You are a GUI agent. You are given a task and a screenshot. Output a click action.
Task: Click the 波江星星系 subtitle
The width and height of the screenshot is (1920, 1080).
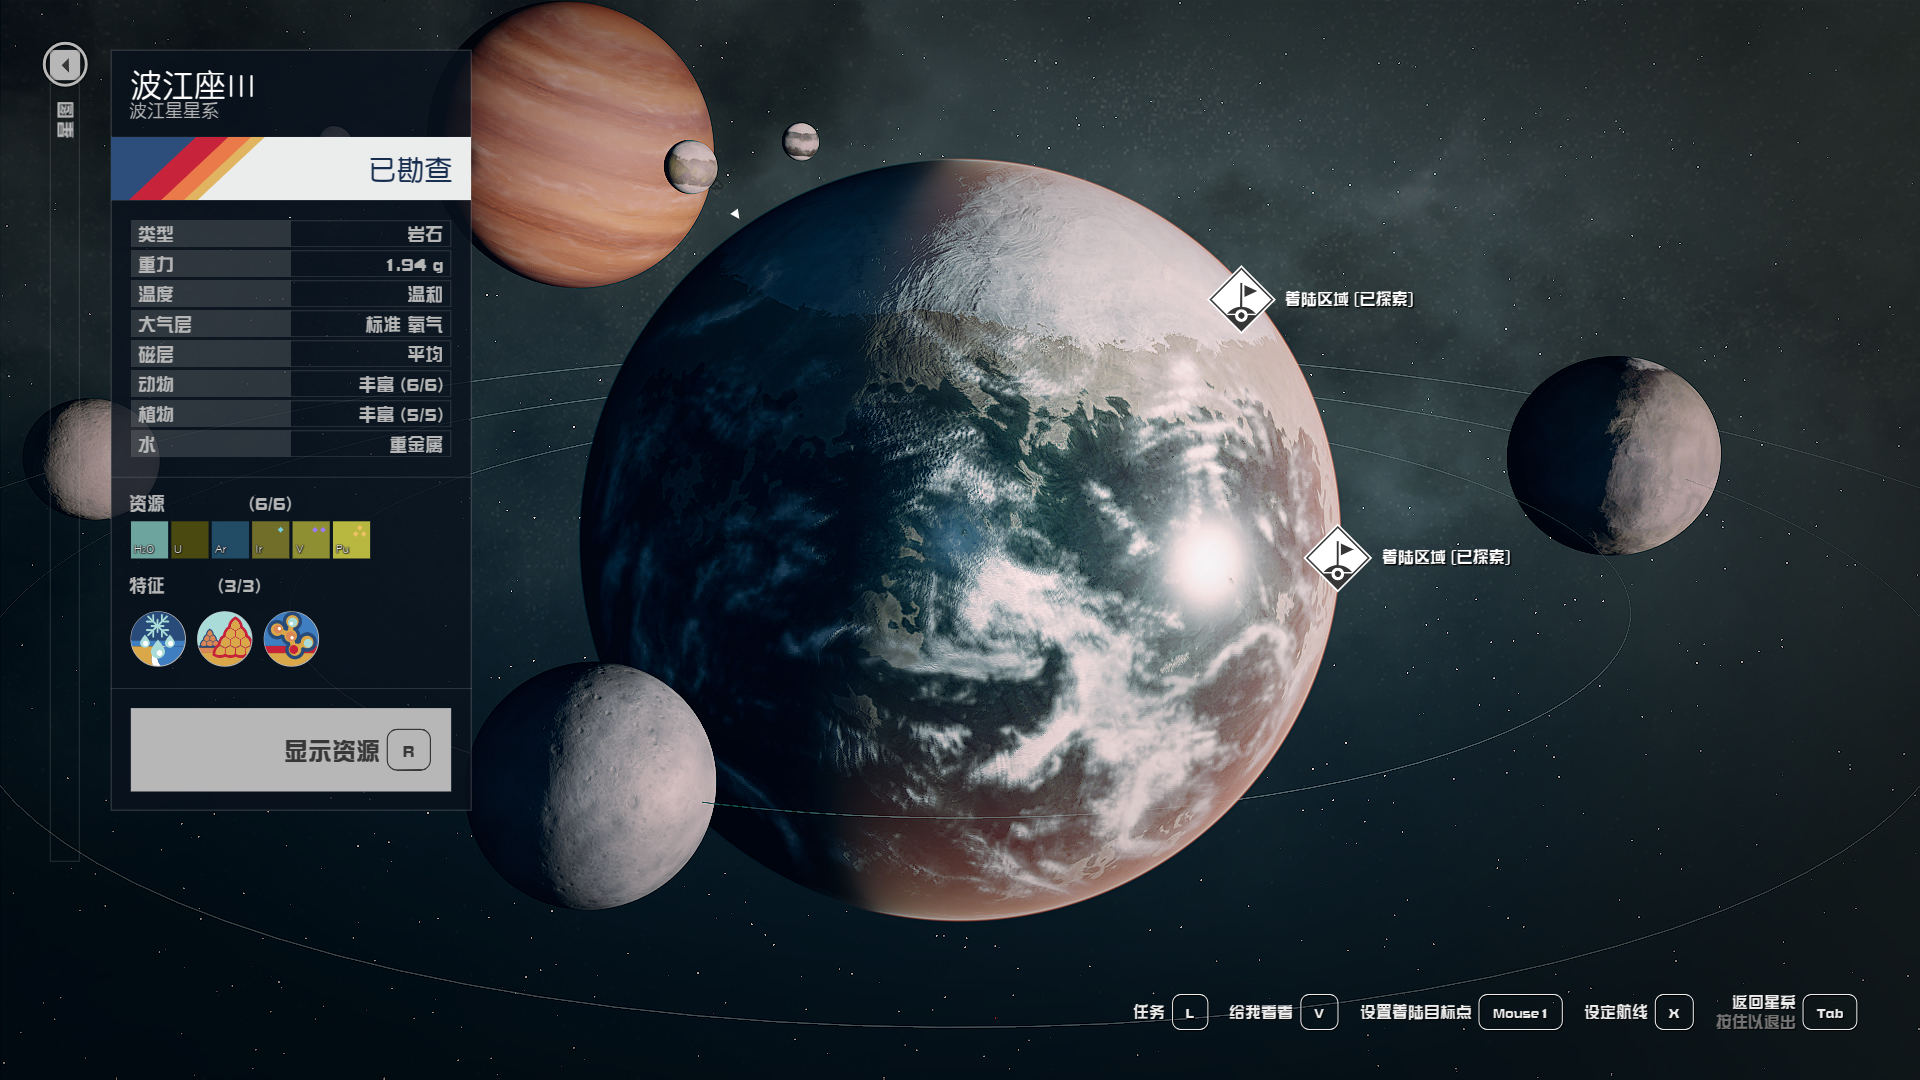coord(174,111)
